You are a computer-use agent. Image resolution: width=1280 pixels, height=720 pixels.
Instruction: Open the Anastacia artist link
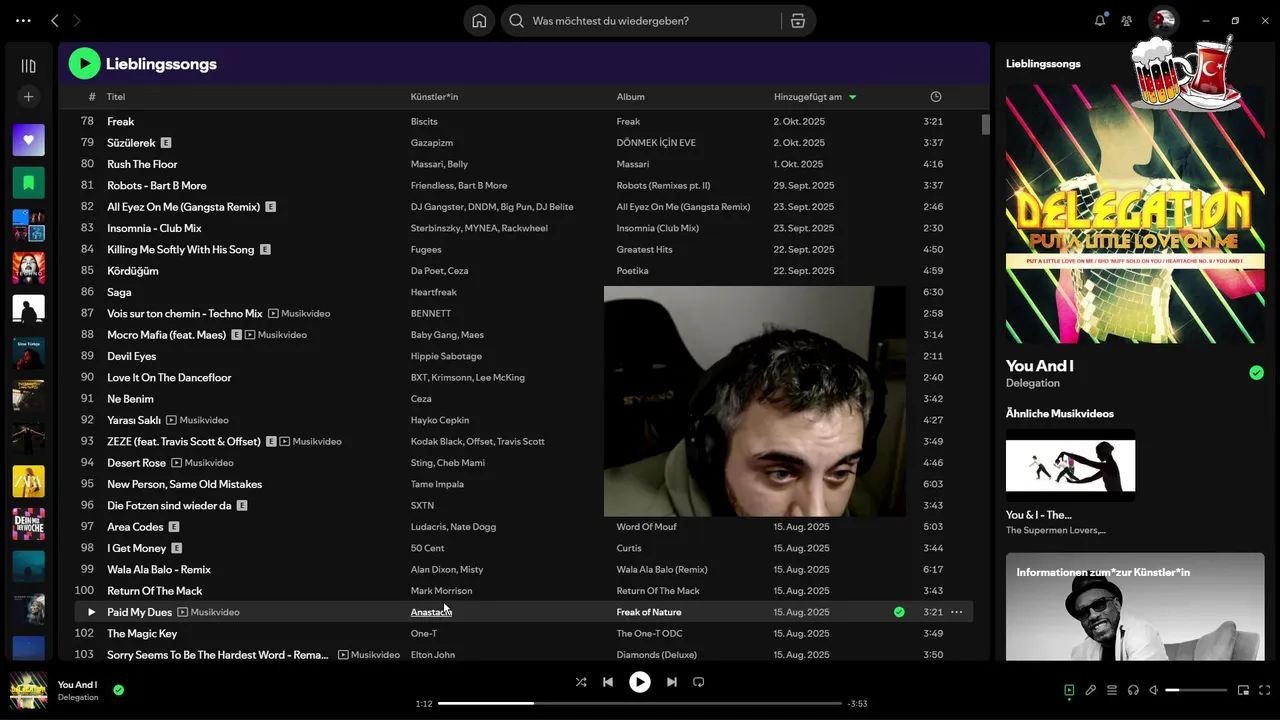(431, 612)
